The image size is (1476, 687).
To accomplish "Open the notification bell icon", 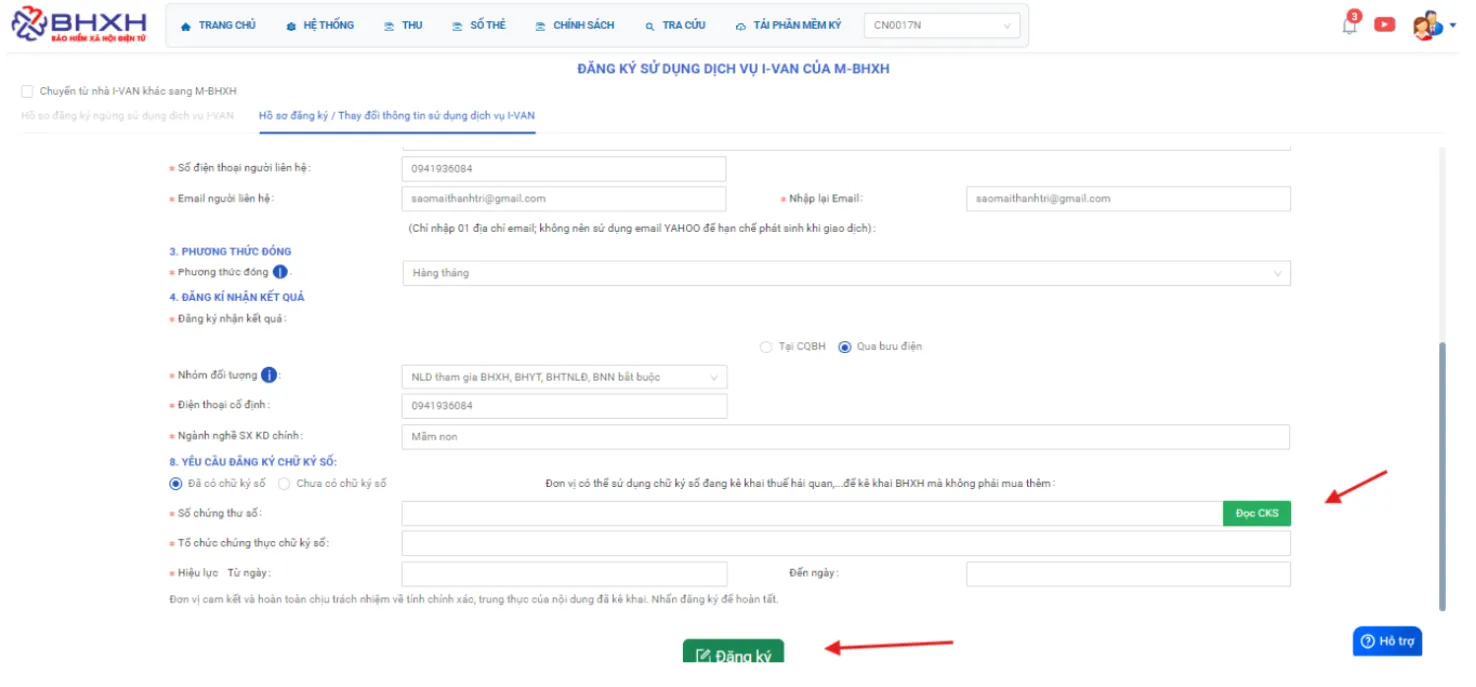I will 1350,26.
